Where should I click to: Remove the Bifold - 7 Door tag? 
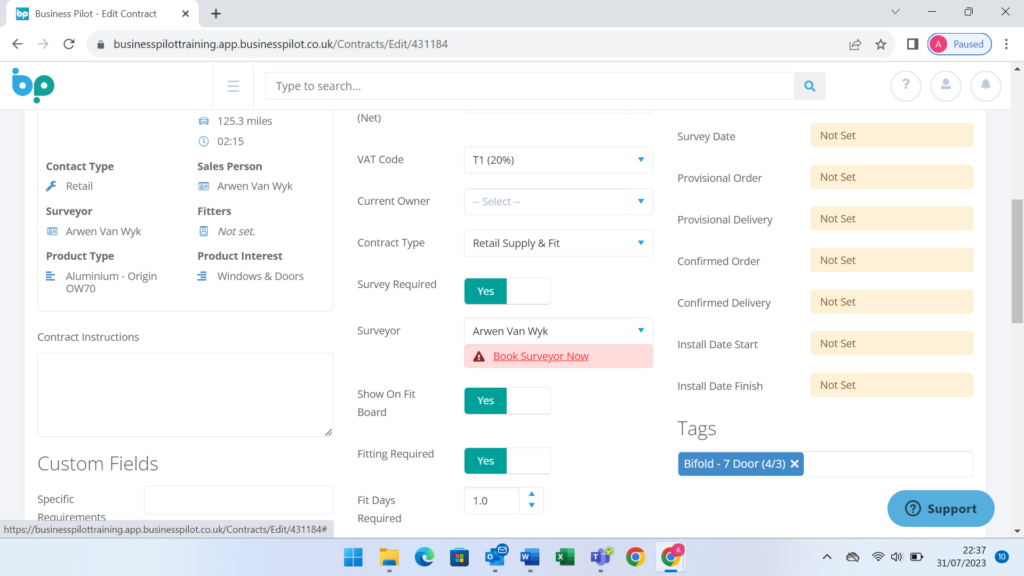point(795,464)
